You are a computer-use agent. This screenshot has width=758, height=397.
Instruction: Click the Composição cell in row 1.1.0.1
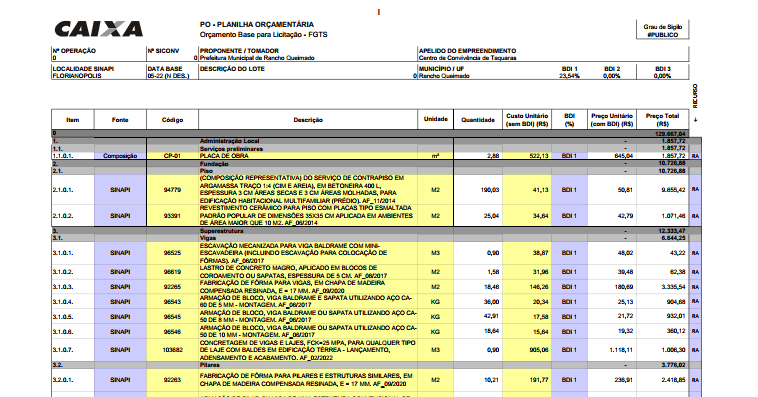click(x=120, y=156)
